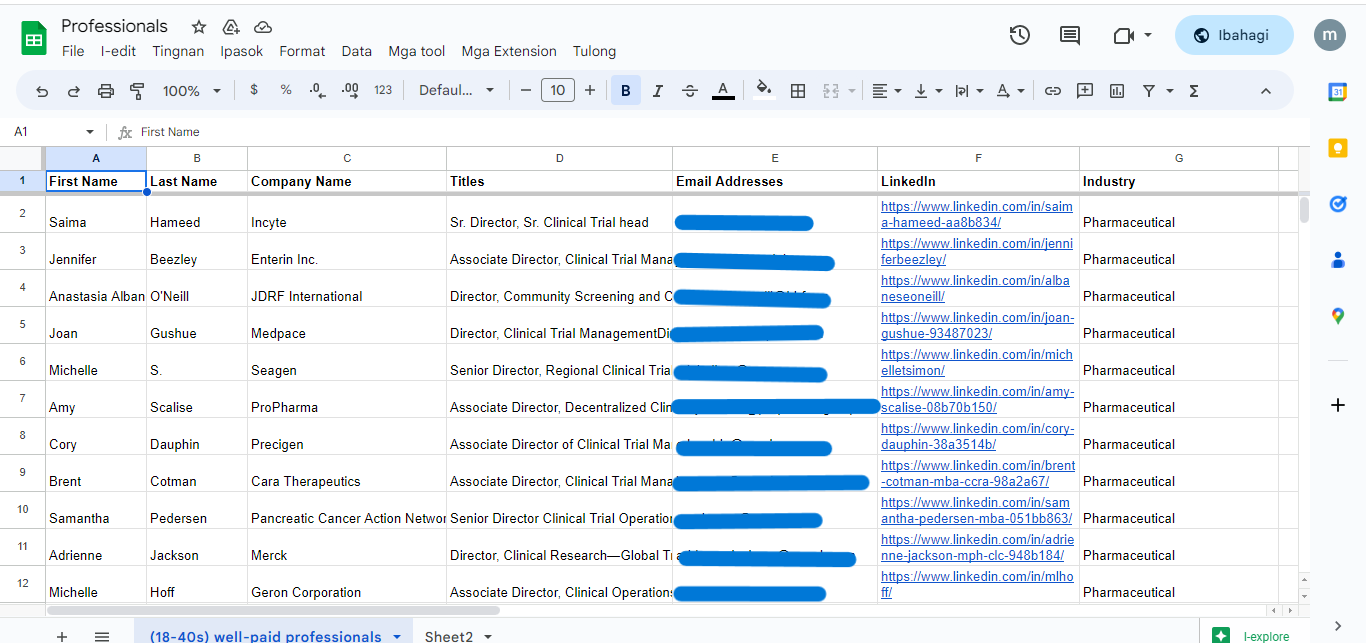Click the Print icon in toolbar
Viewport: 1366px width, 643px height.
[x=106, y=91]
